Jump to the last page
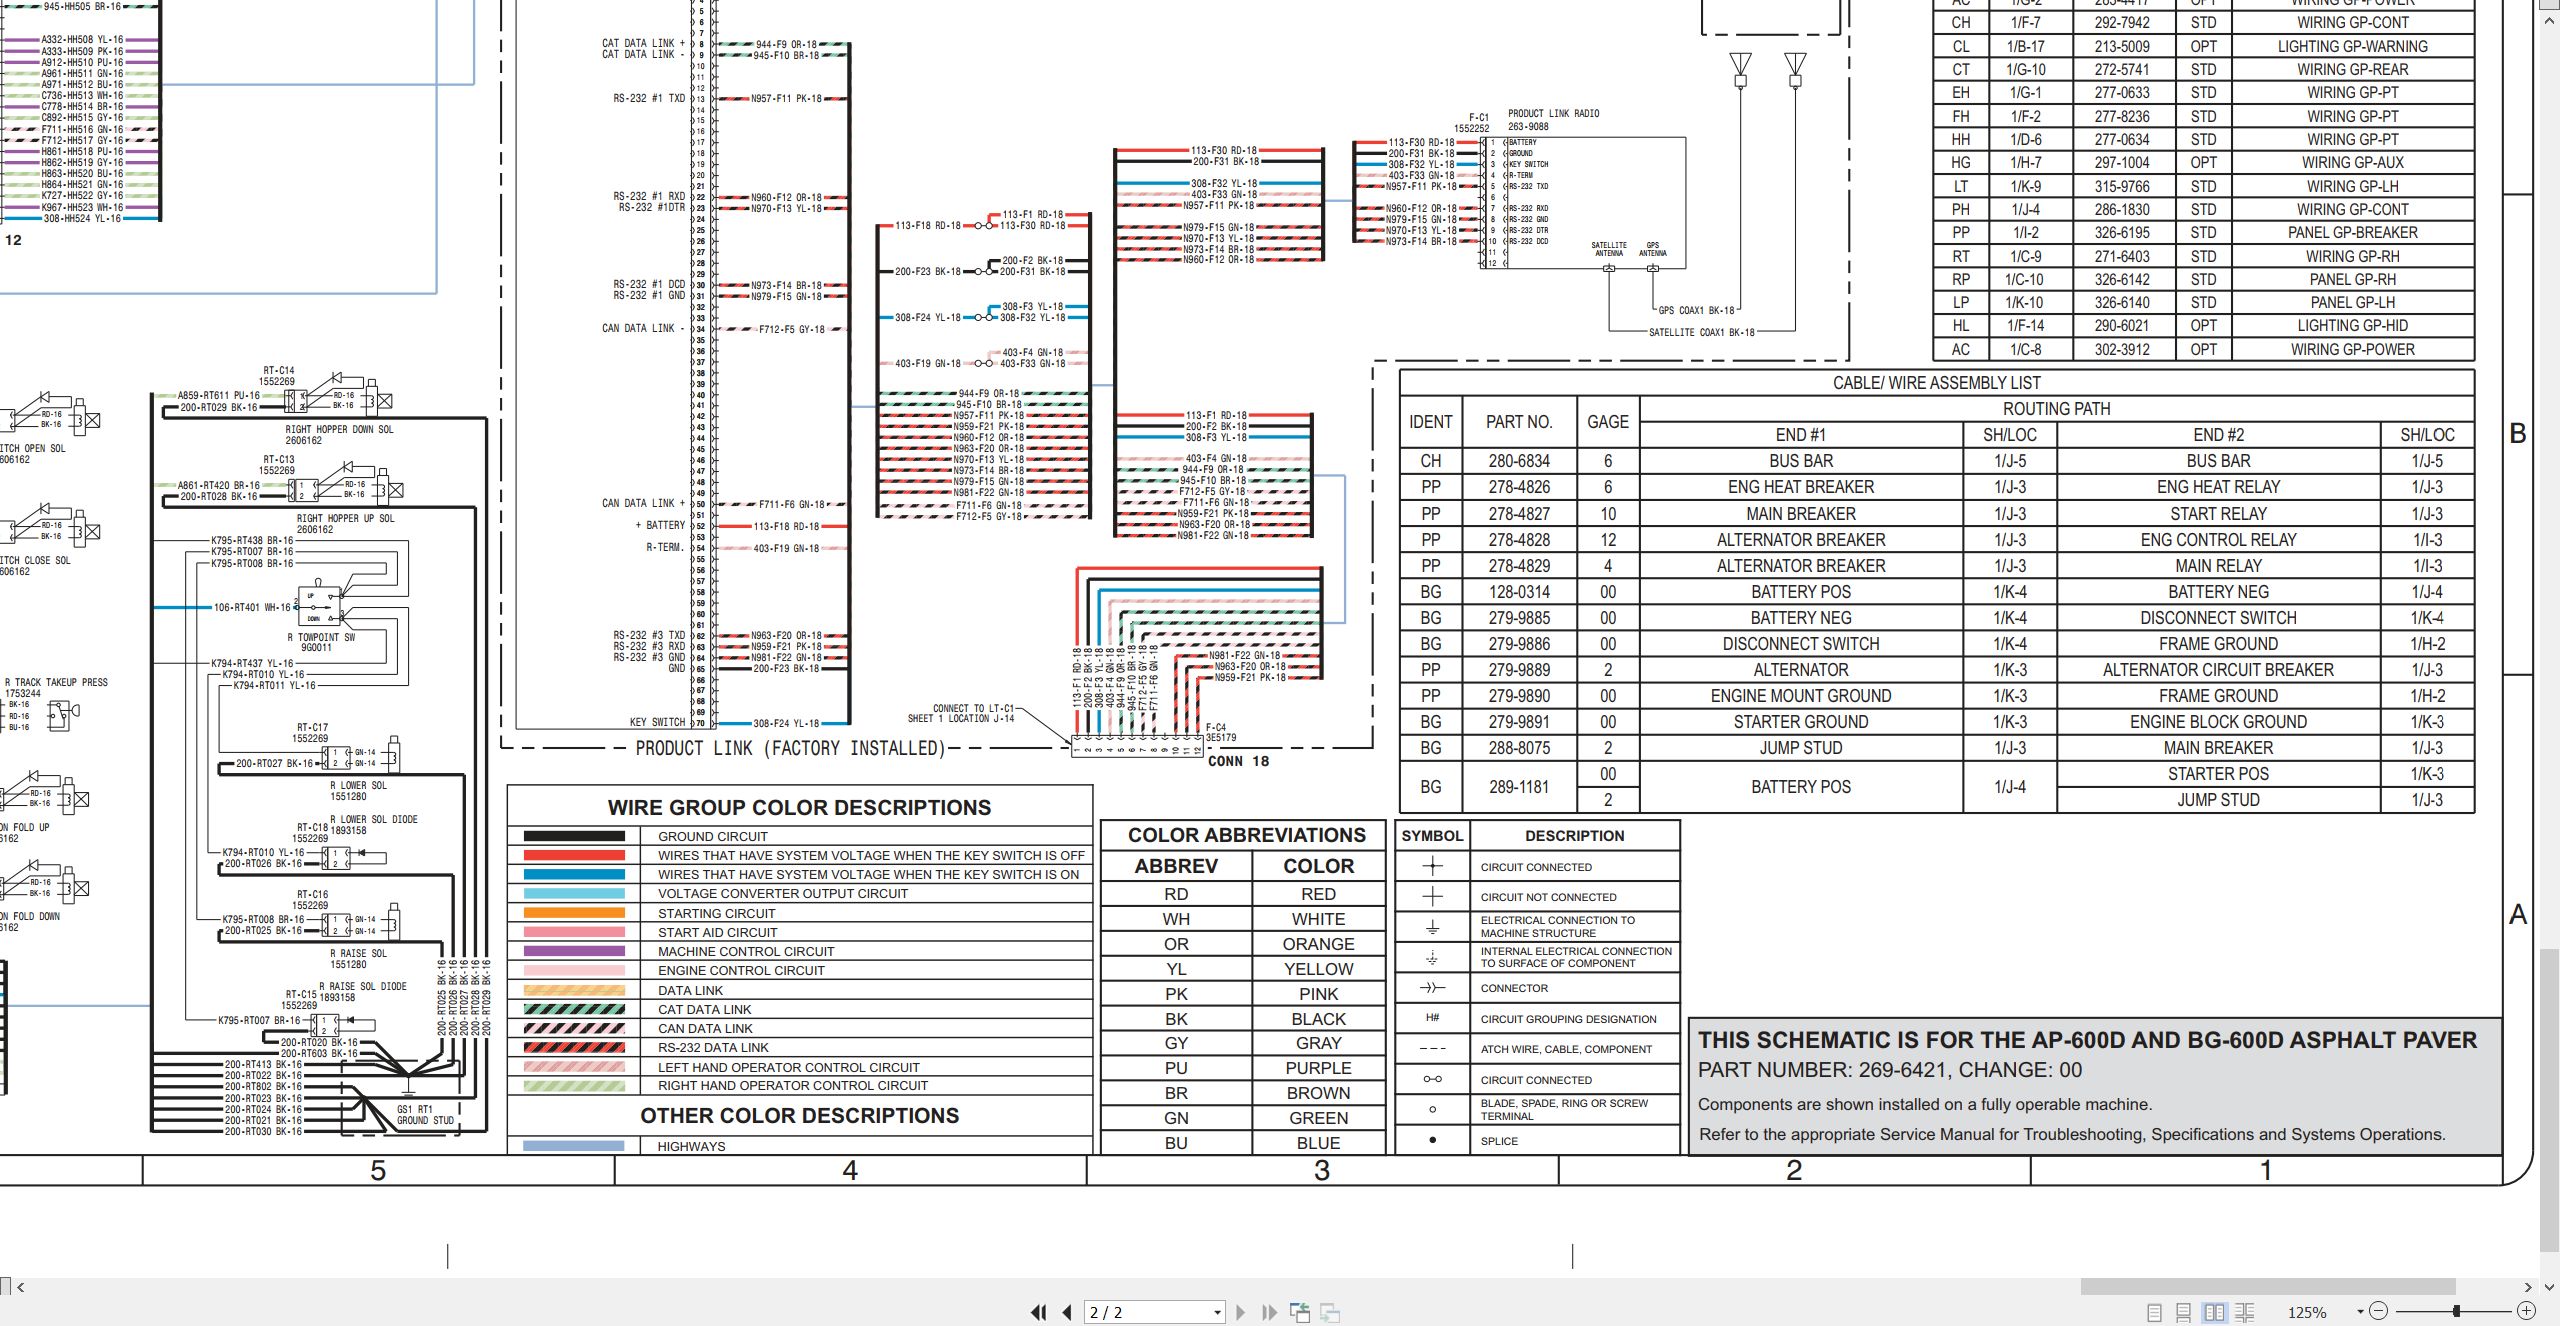Viewport: 2560px width, 1326px height. [1269, 1312]
